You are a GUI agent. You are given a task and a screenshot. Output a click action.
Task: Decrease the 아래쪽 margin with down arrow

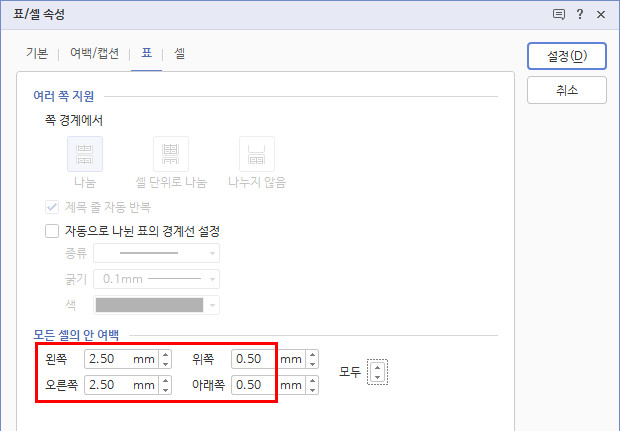click(312, 390)
